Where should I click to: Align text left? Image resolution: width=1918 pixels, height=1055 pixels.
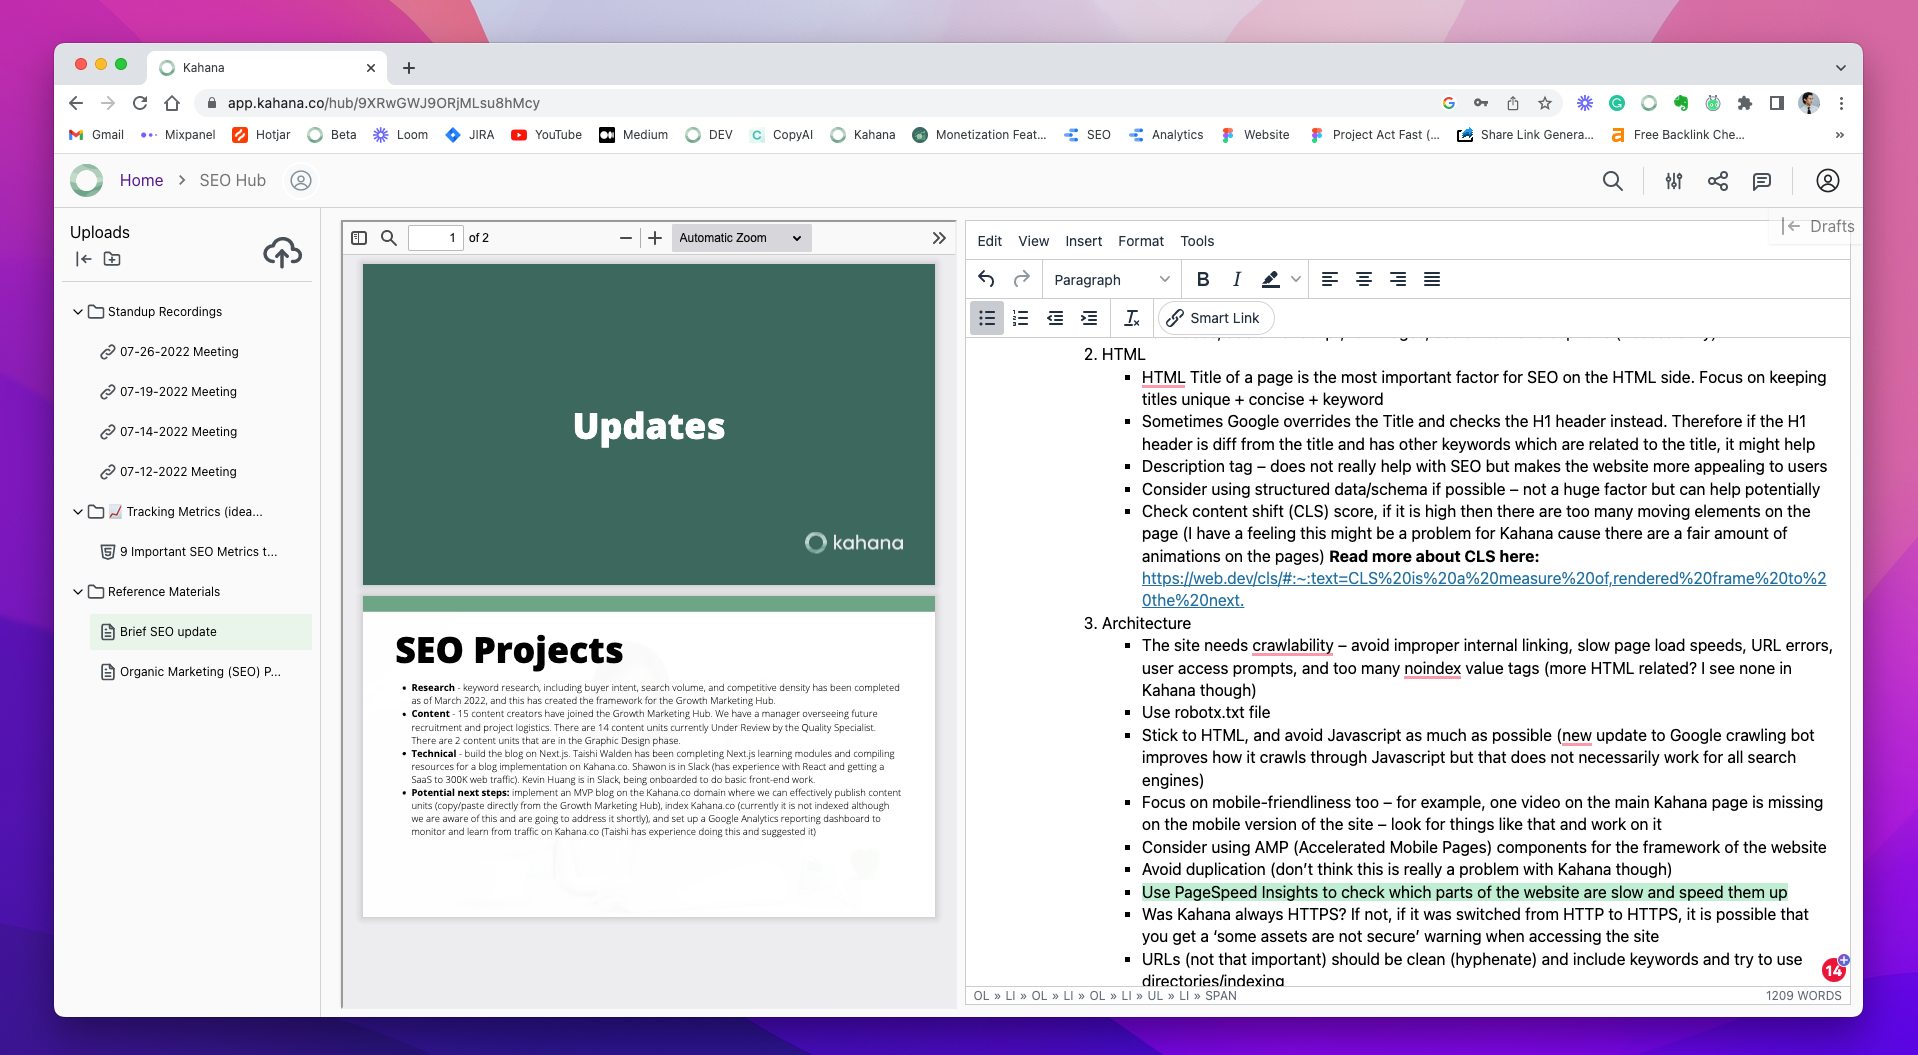(1329, 279)
